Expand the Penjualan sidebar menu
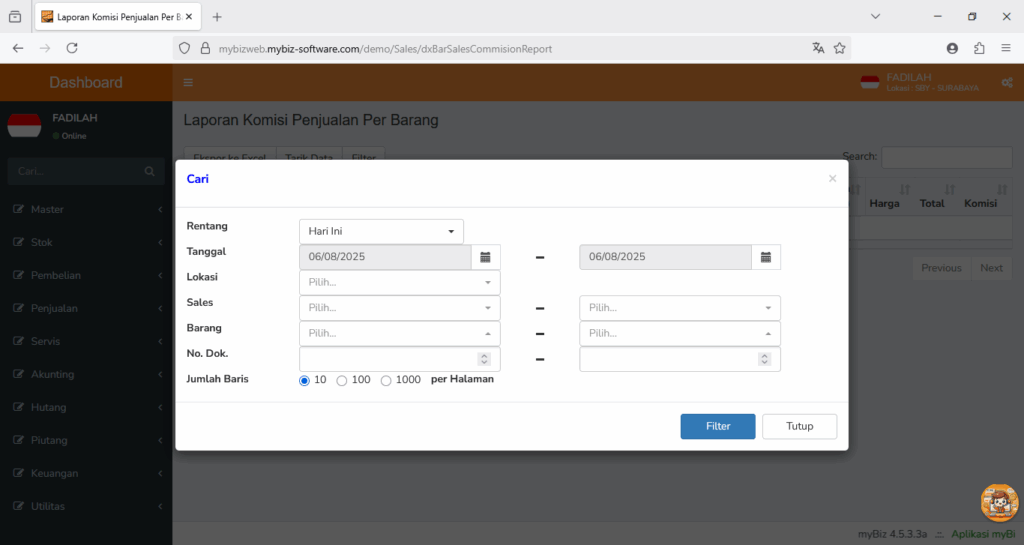1024x545 pixels. (86, 308)
